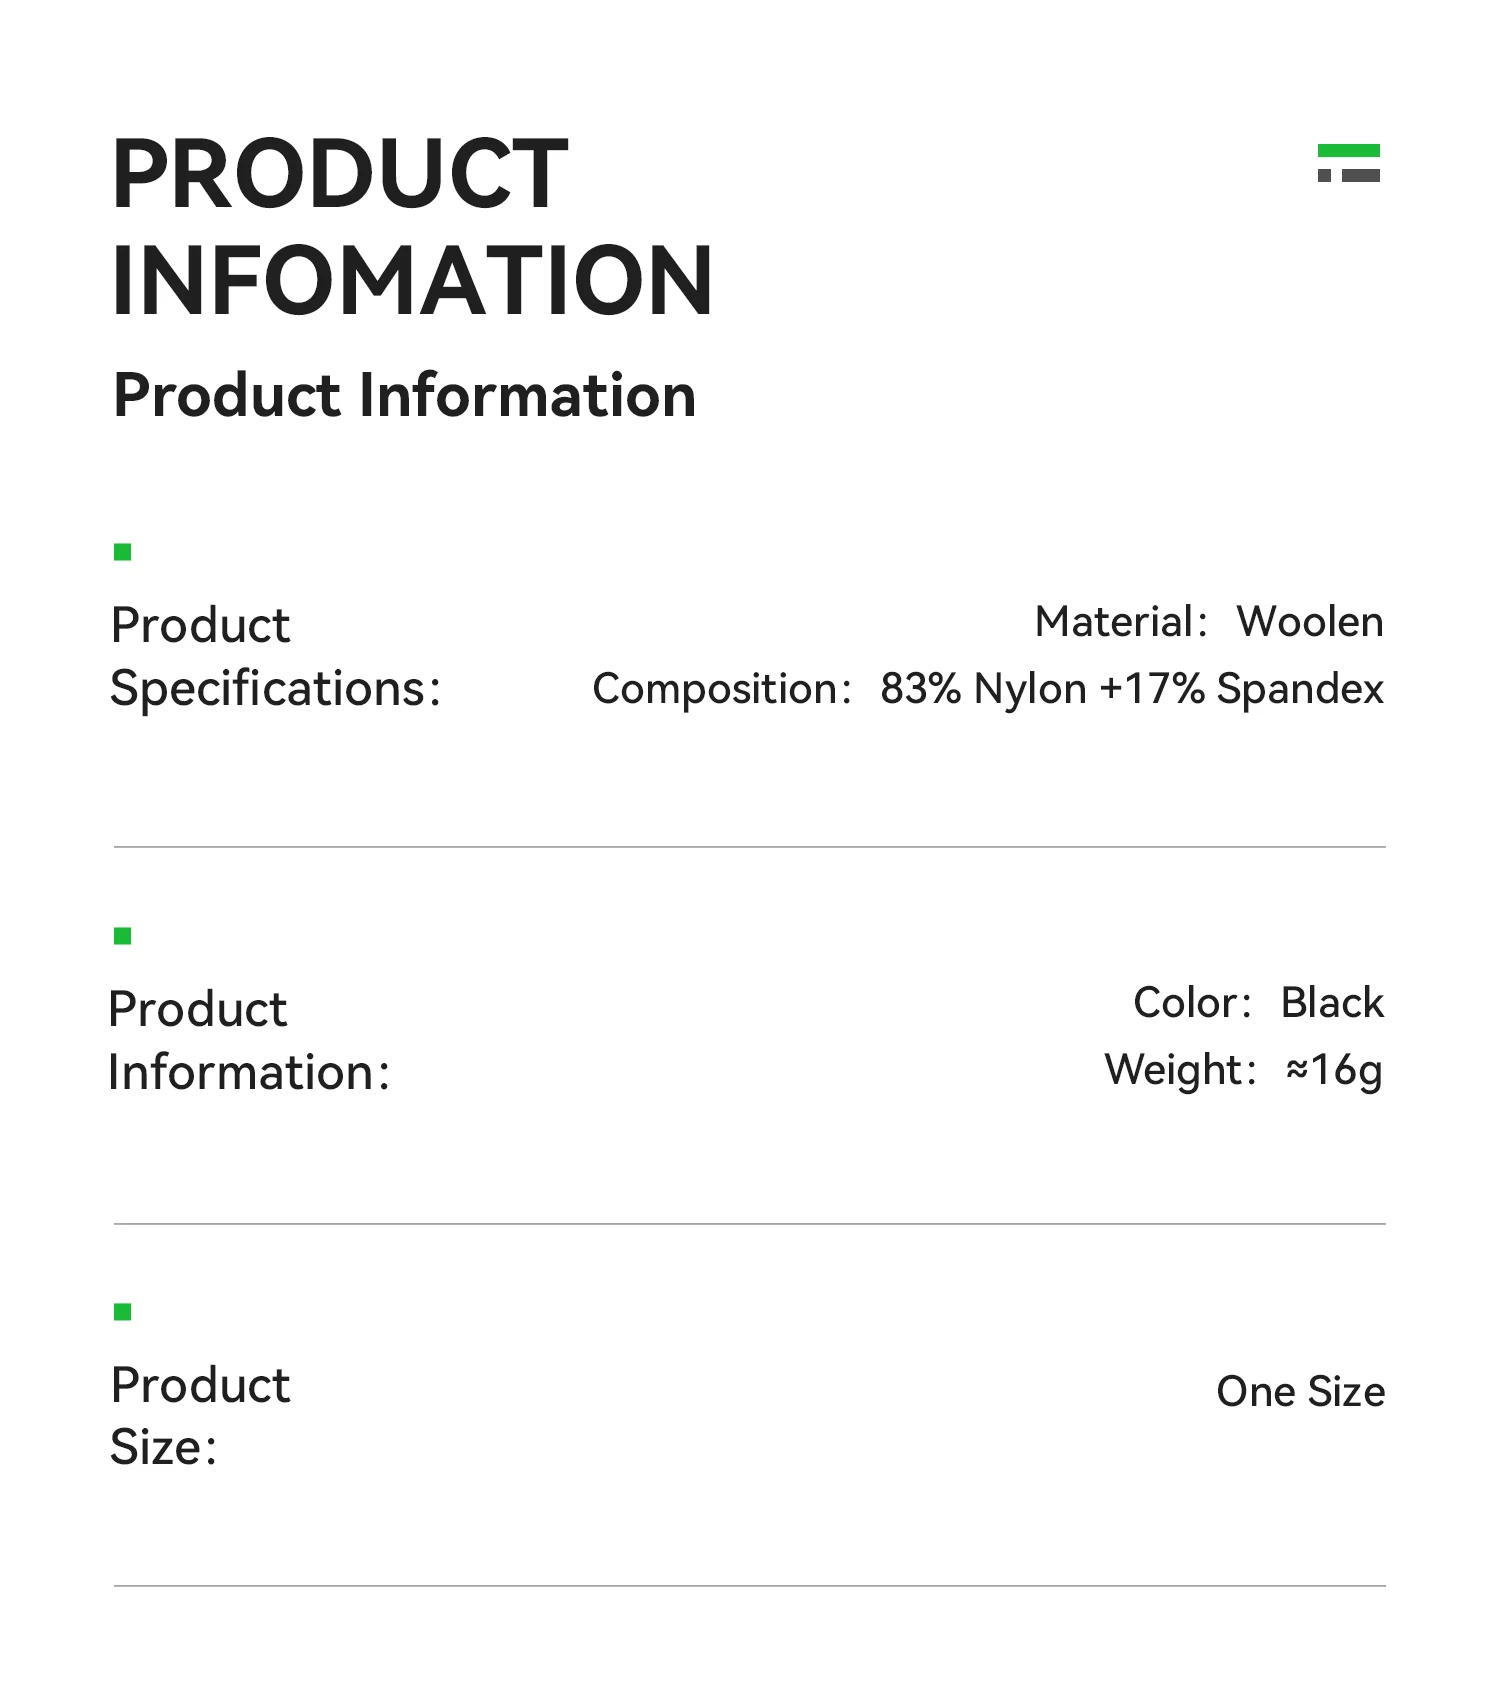Image resolution: width=1500 pixels, height=1695 pixels.
Task: Click the Composition label
Action: (x=722, y=689)
